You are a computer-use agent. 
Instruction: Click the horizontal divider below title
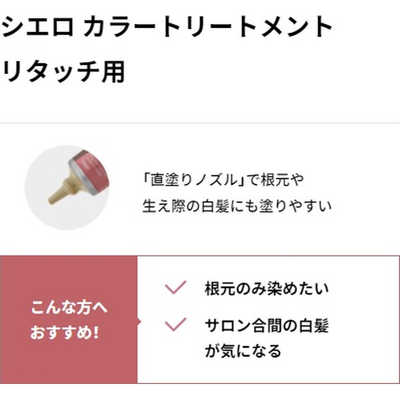click(200, 123)
